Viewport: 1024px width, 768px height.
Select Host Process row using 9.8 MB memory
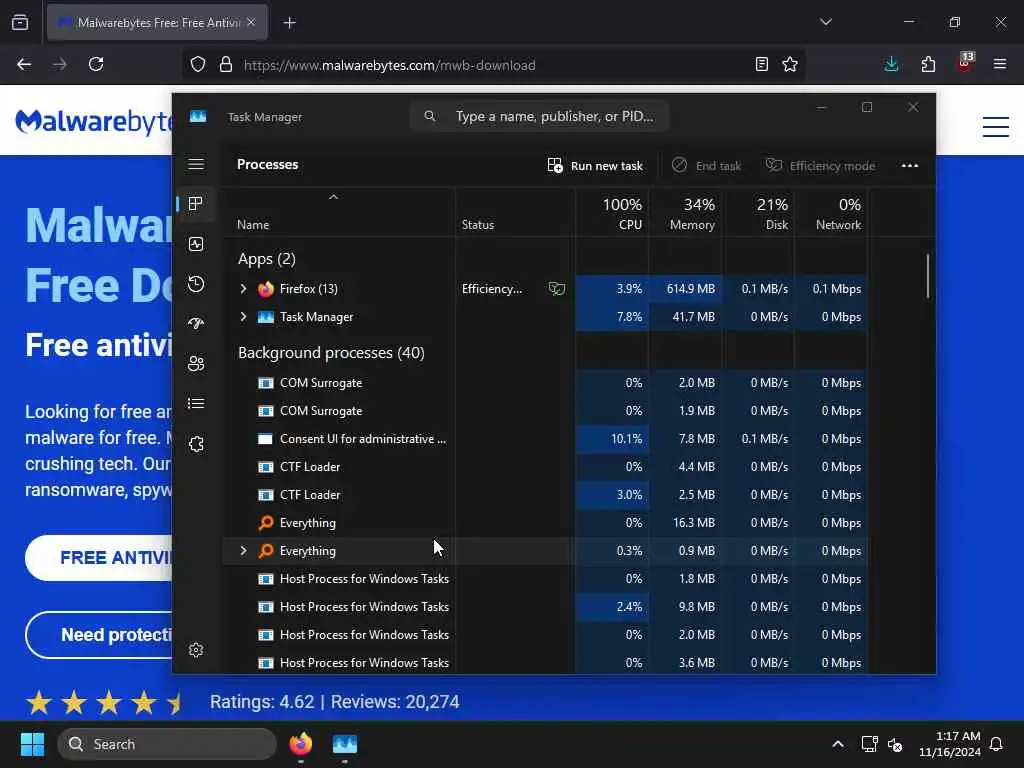point(545,607)
